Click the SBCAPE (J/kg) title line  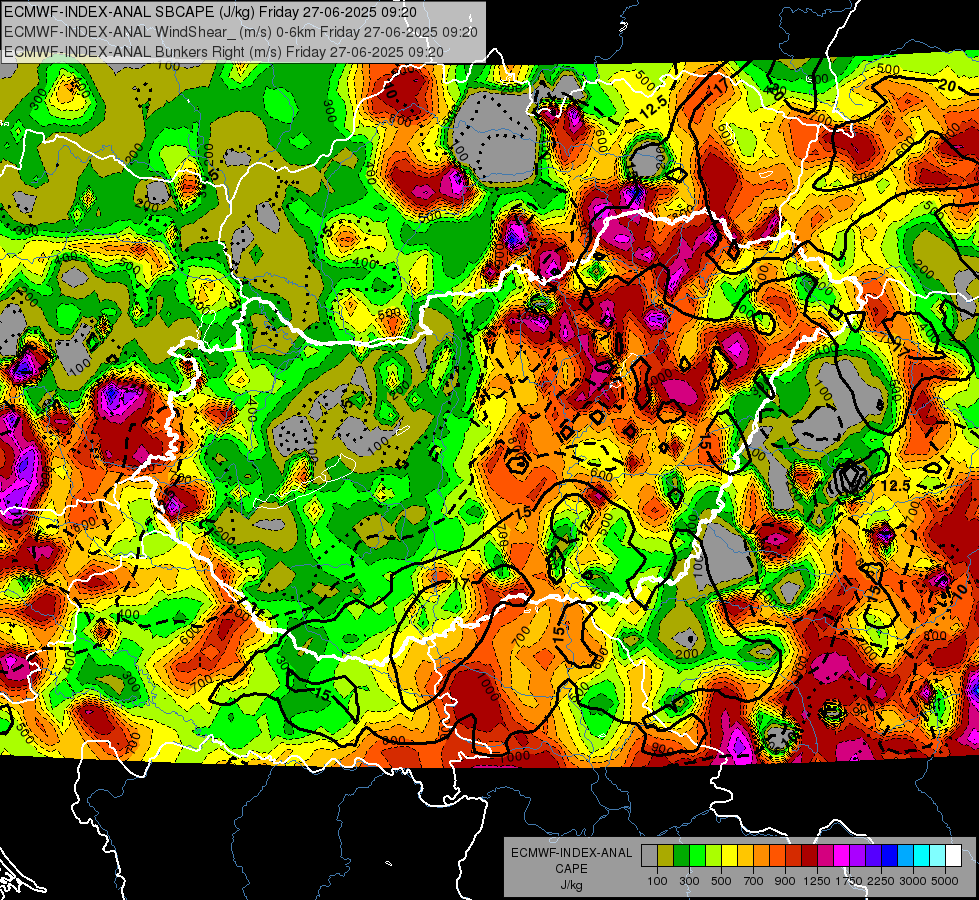(x=210, y=12)
